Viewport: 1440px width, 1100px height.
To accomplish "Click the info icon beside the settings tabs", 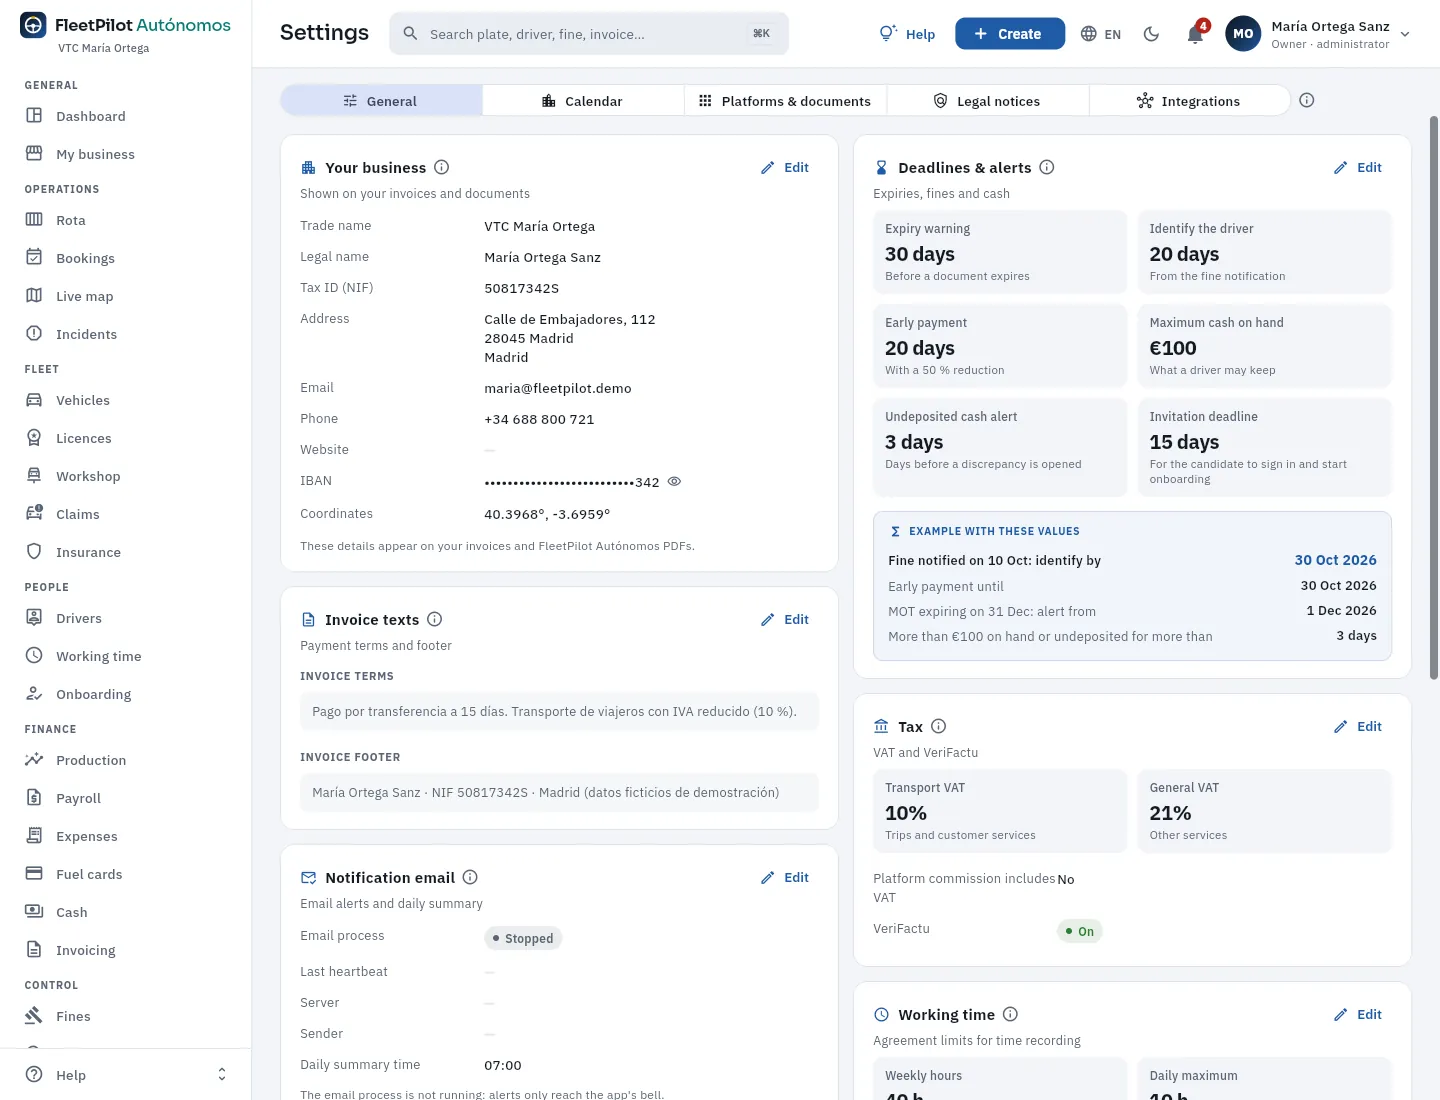I will click(1307, 100).
